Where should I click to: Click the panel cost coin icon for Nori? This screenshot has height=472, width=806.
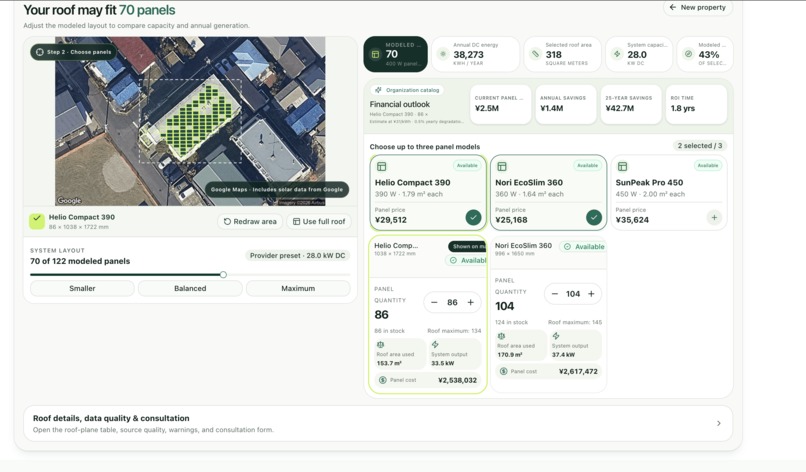click(x=503, y=371)
